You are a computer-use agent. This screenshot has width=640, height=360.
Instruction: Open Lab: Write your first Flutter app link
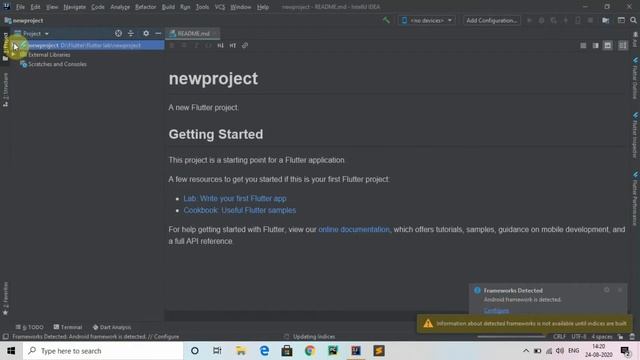click(x=235, y=198)
